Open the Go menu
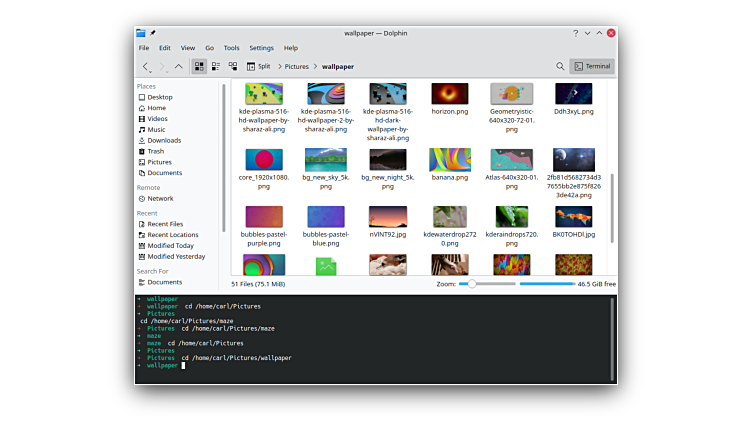Screen dimensions: 752x423 point(209,48)
